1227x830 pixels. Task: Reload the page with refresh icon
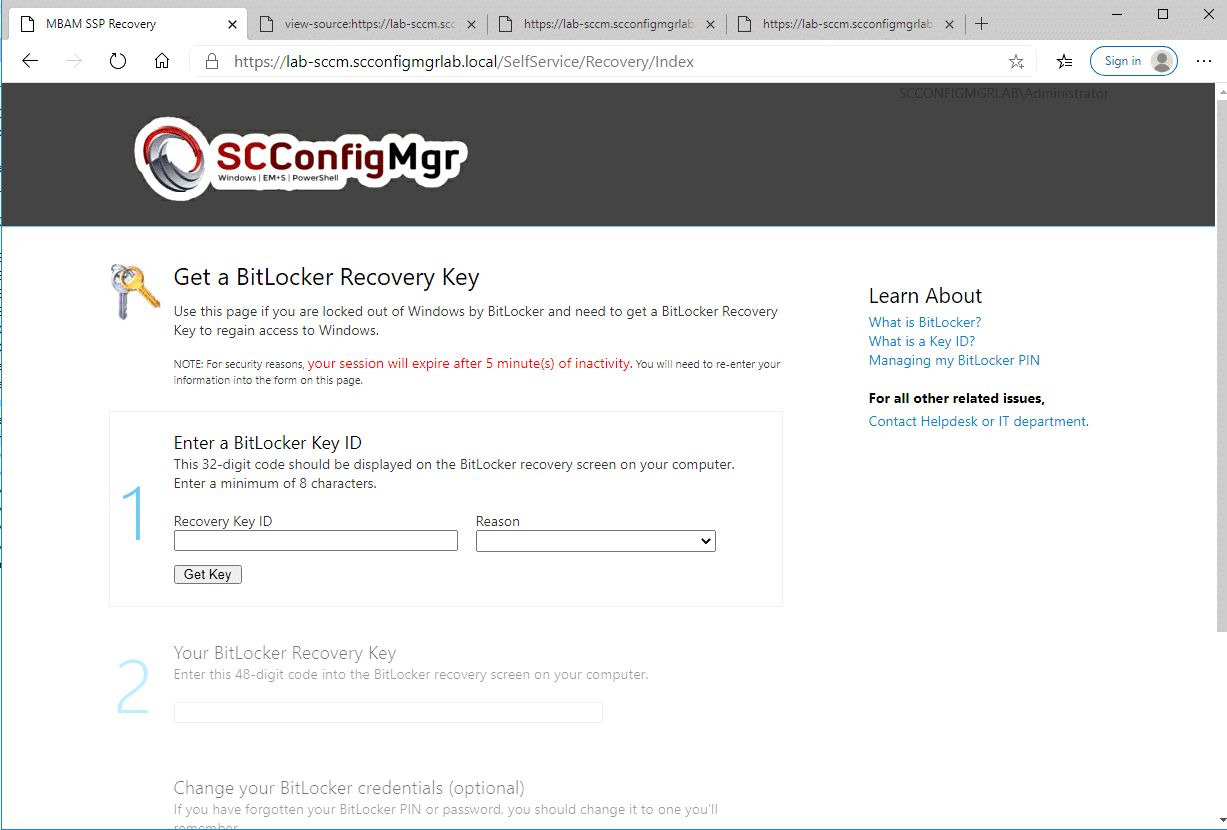click(118, 61)
